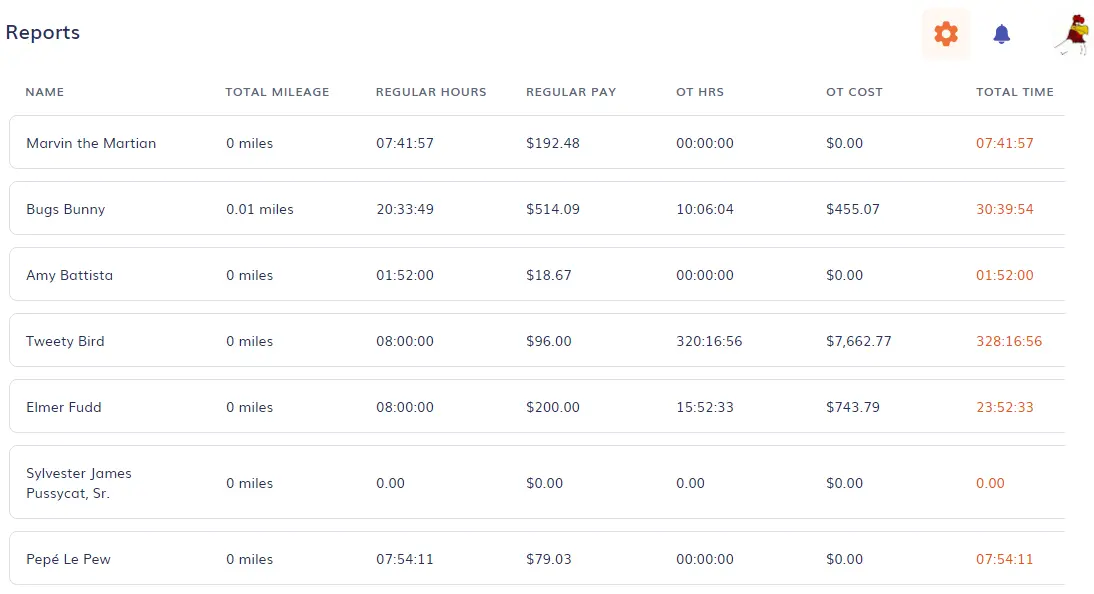Sort by REGULAR PAY column header
The width and height of the screenshot is (1094, 594).
[571, 92]
